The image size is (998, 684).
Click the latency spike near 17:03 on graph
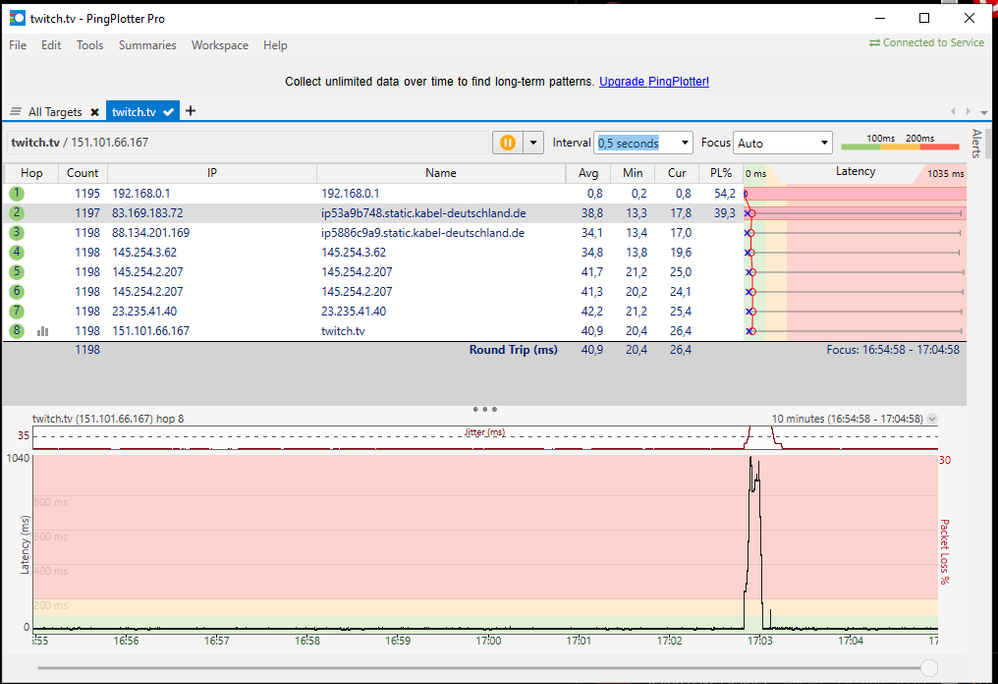tap(754, 541)
